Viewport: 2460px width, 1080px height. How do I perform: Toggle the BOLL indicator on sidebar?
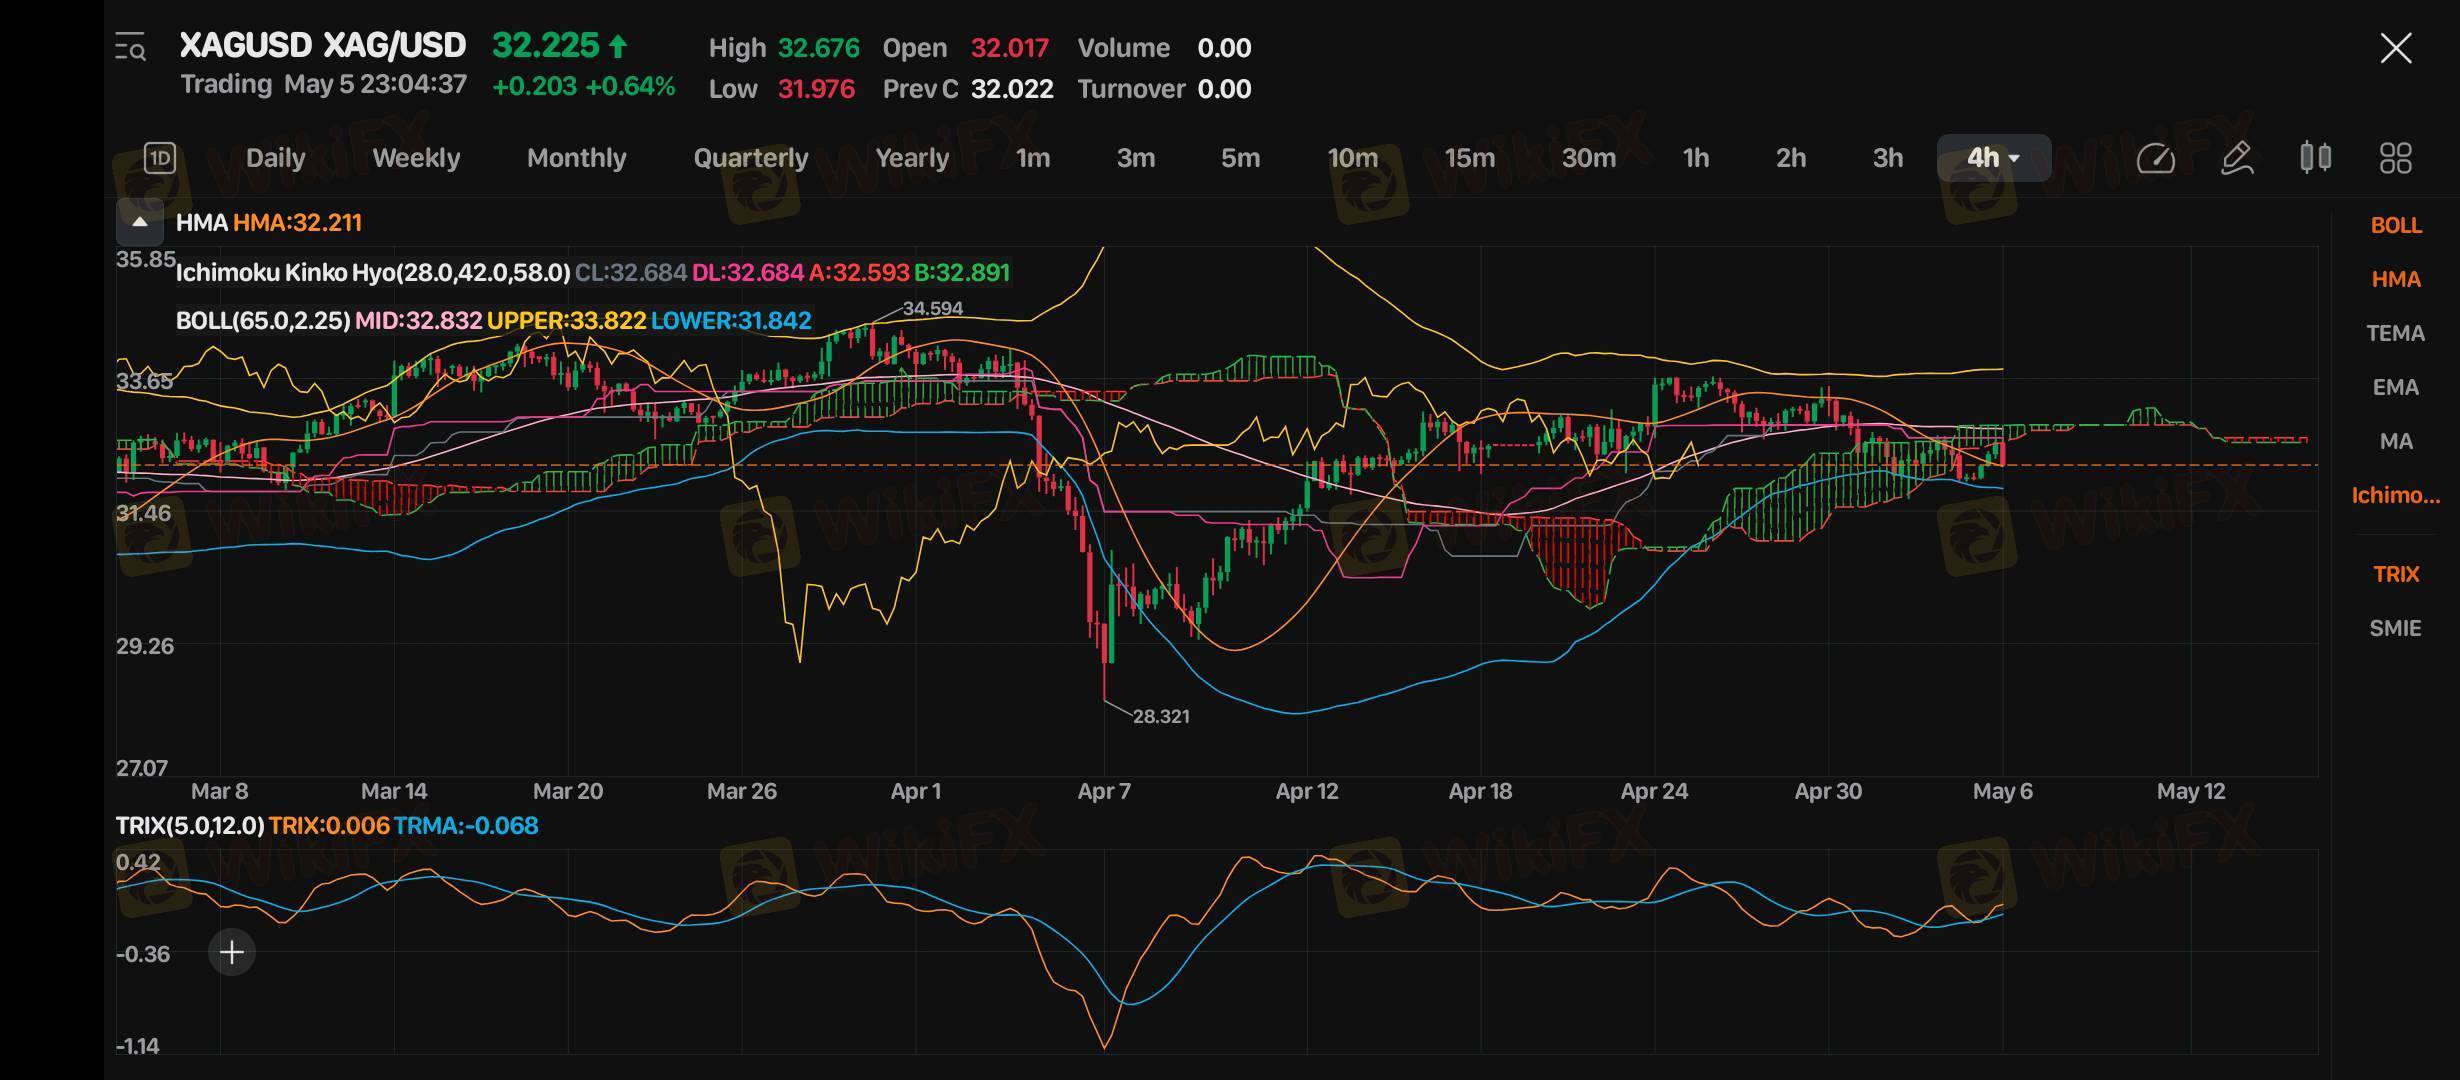point(2395,225)
